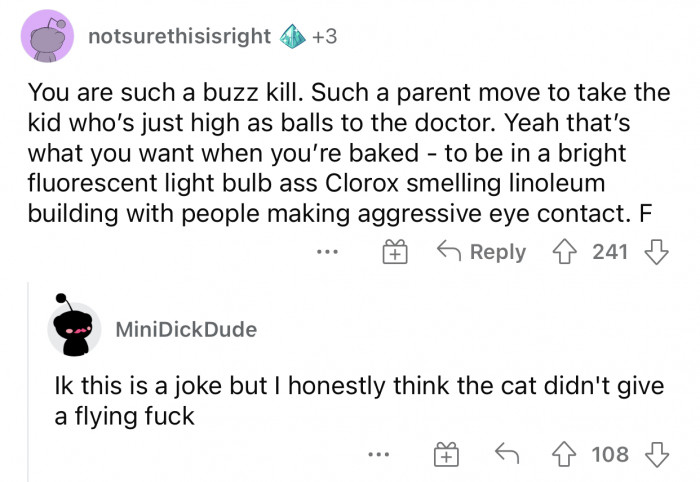Reply to the buzz kill comment
Image resolution: width=700 pixels, height=482 pixels.
coord(482,252)
